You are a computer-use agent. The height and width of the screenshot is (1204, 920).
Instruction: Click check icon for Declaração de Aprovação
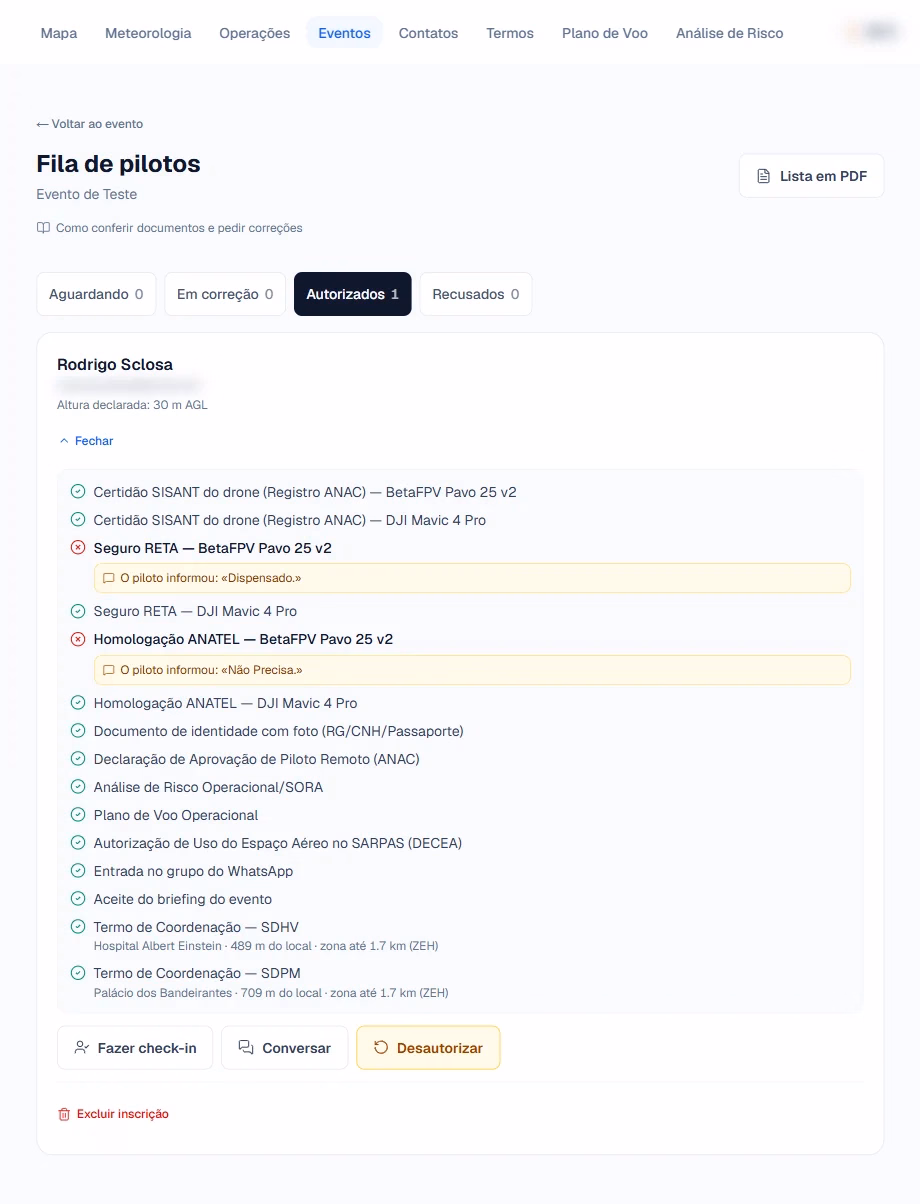(x=78, y=759)
